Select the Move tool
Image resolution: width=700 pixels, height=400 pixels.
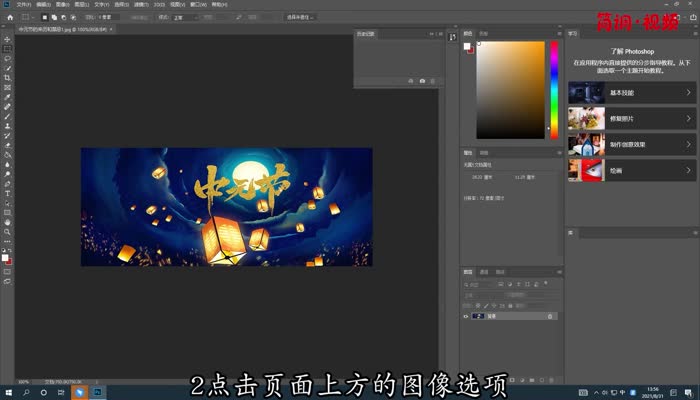pyautogui.click(x=7, y=39)
